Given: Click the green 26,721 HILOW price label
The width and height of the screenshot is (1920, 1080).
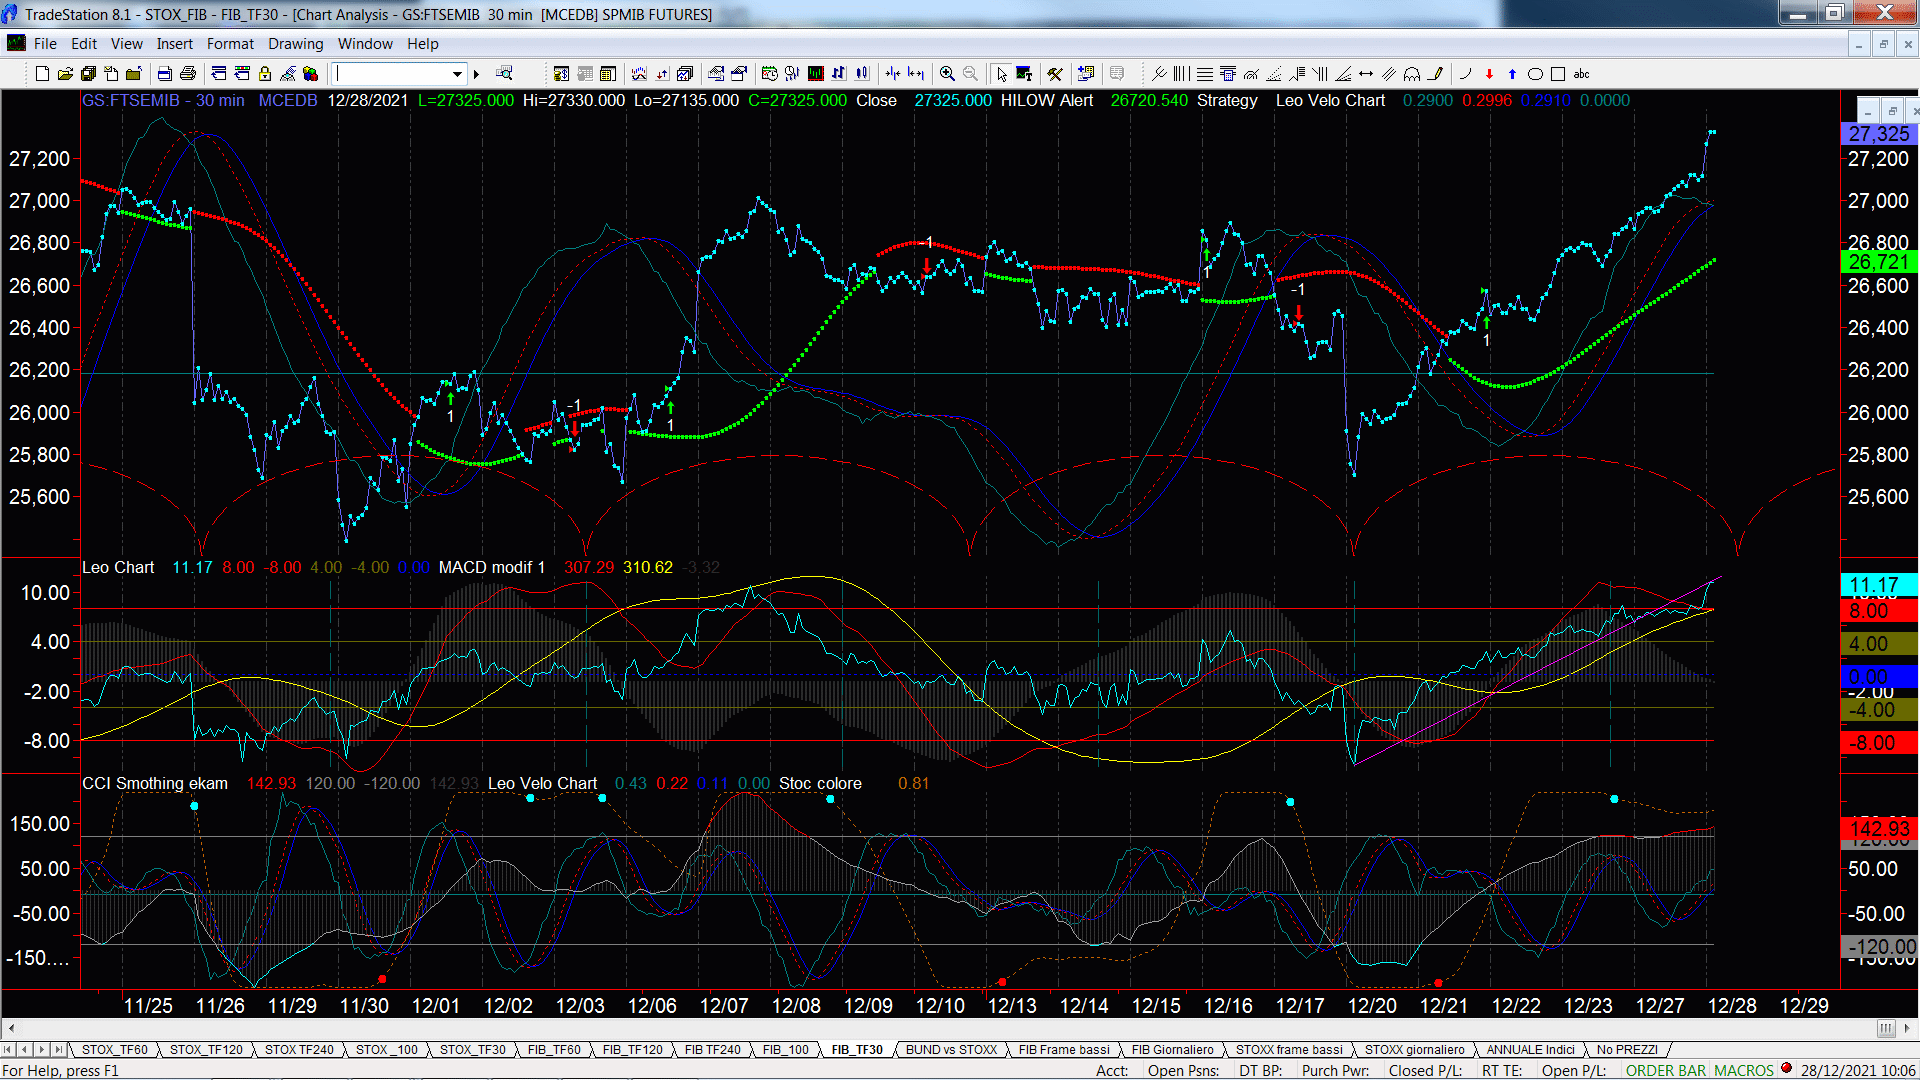Looking at the screenshot, I should (1878, 262).
